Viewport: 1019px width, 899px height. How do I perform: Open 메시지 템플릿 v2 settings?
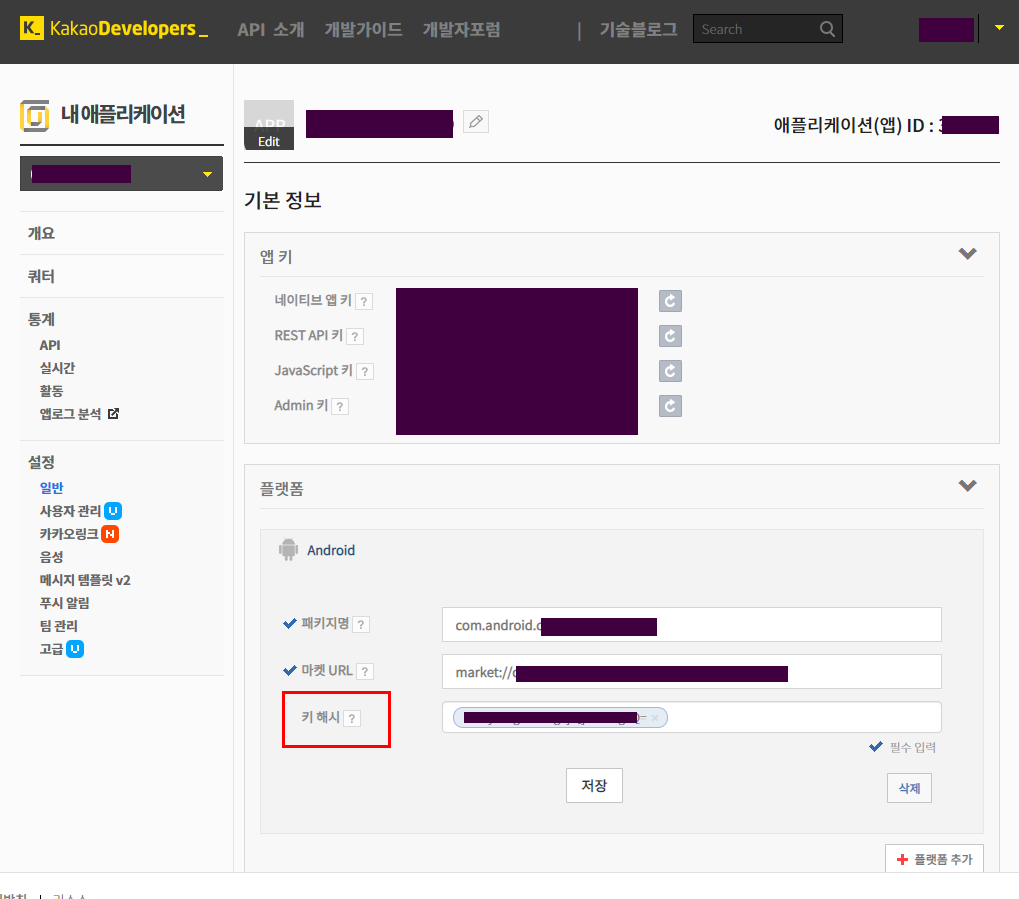tap(85, 580)
